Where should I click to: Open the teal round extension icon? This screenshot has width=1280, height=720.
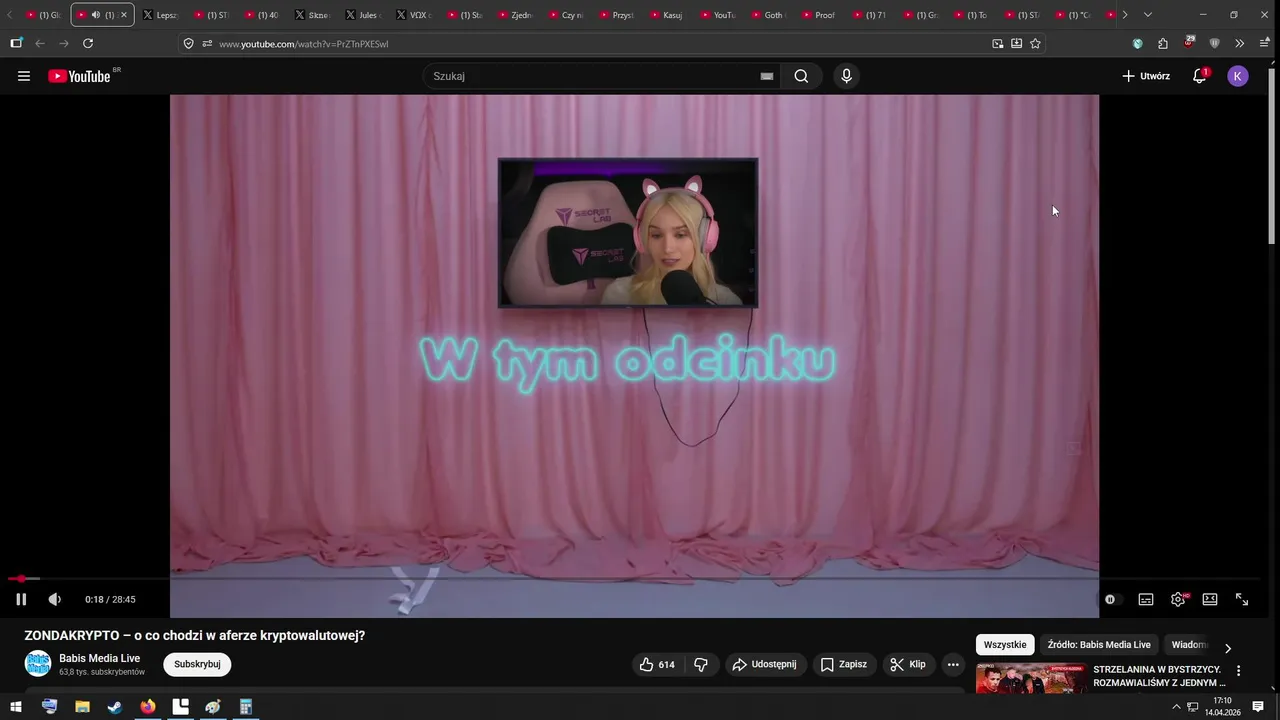coord(1137,43)
